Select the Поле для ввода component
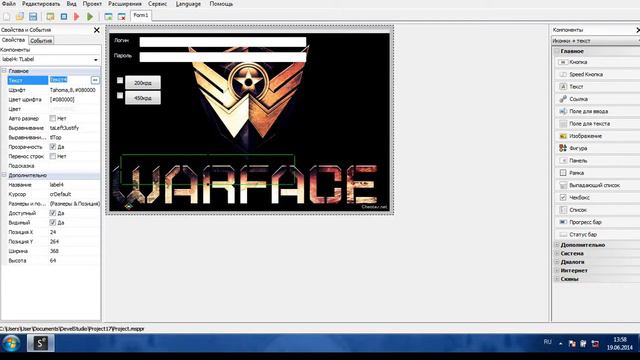640x360 pixels. click(x=597, y=111)
